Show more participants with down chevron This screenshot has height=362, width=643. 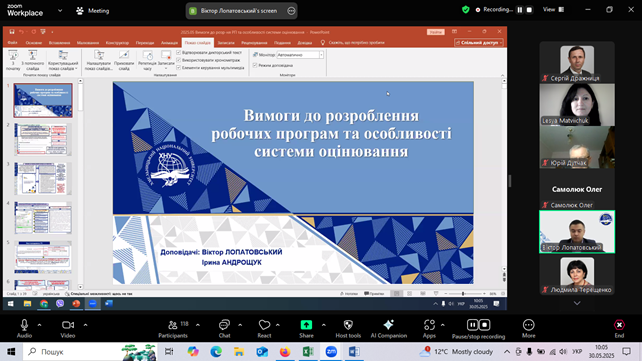point(577,303)
